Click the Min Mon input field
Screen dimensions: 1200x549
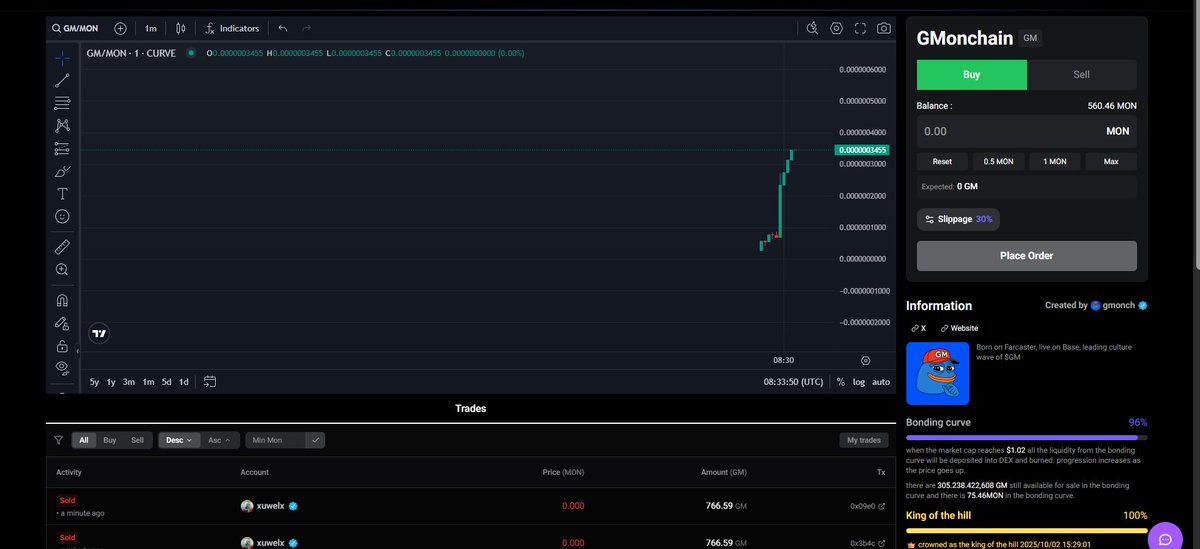point(276,440)
